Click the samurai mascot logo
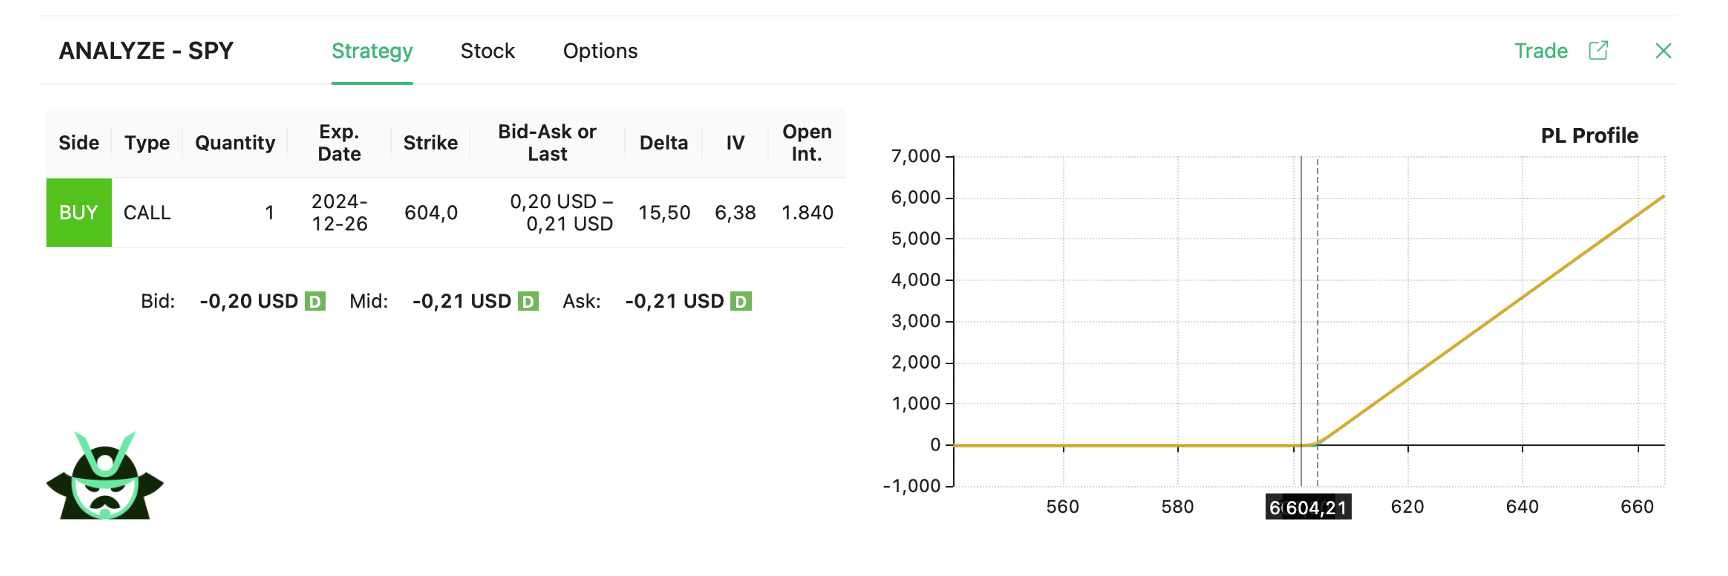The image size is (1728, 576). pyautogui.click(x=105, y=477)
